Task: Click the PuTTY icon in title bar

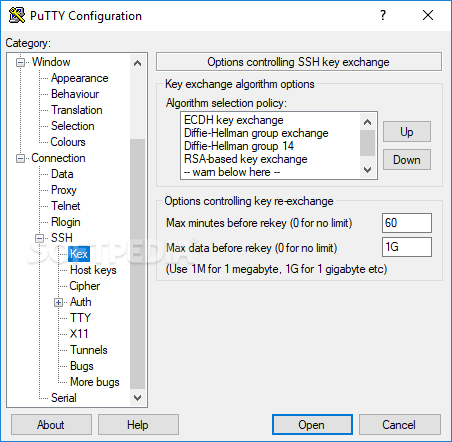Action: [x=17, y=15]
